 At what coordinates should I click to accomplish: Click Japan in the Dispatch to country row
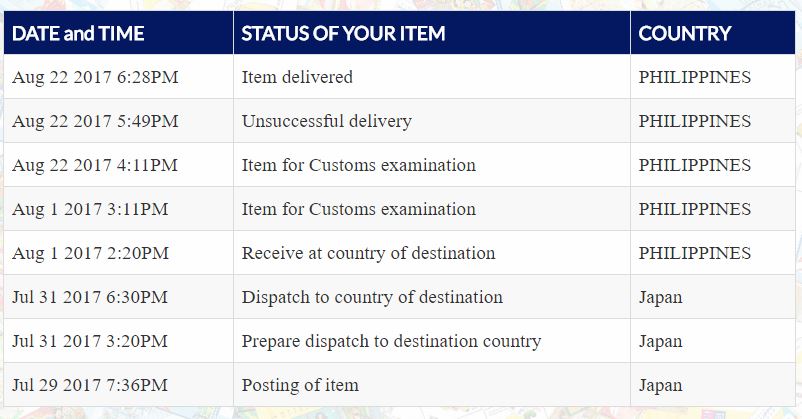pos(660,297)
